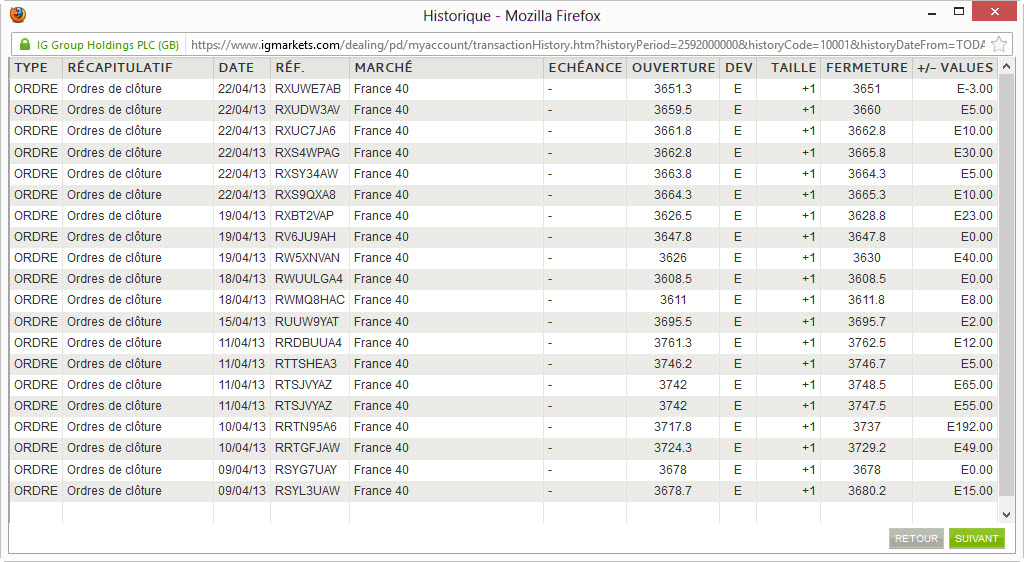This screenshot has height=562, width=1024.
Task: Click the E192.00 value cell
Action: [x=970, y=427]
